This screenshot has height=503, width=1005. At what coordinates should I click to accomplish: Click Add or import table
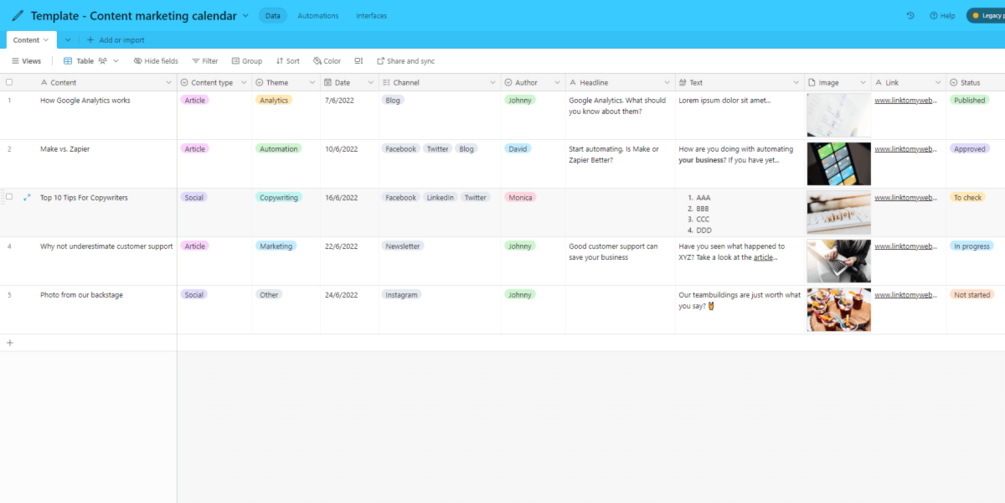(x=115, y=40)
